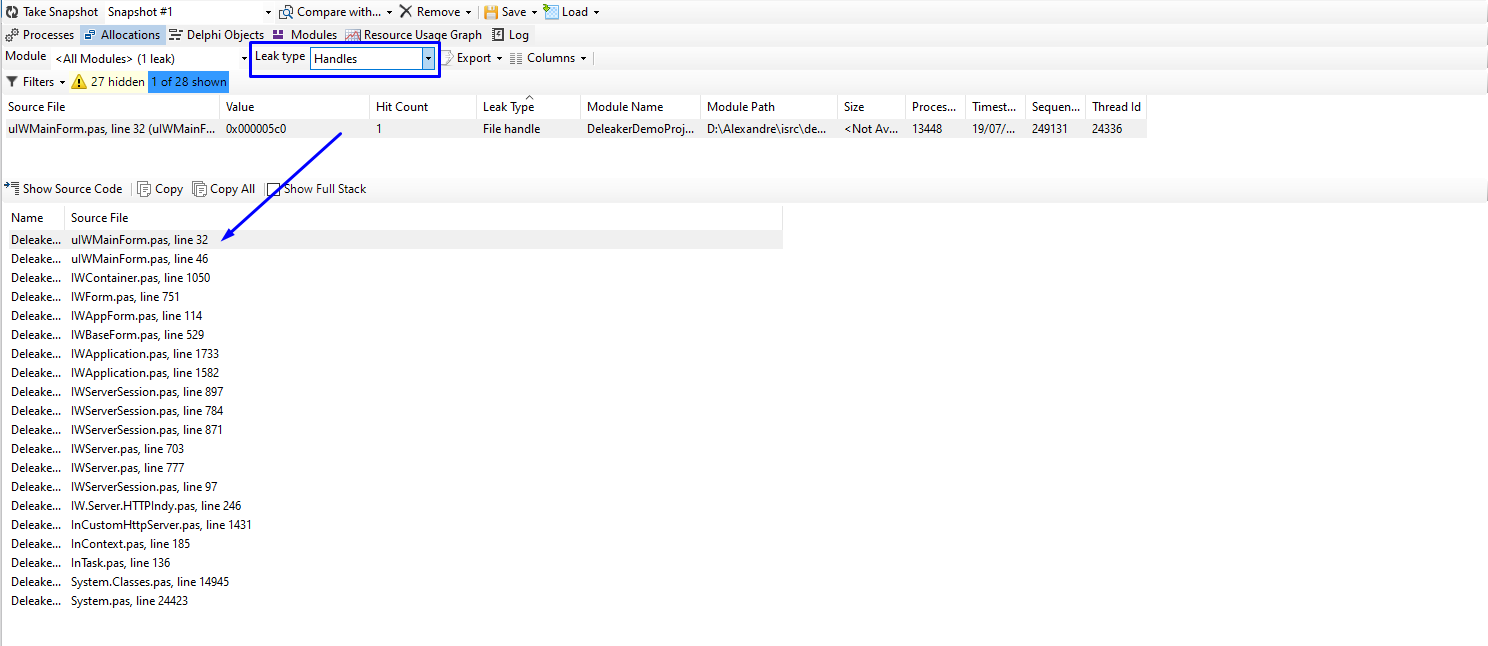Click the Load snapshot icon
The width and height of the screenshot is (1488, 646).
551,12
